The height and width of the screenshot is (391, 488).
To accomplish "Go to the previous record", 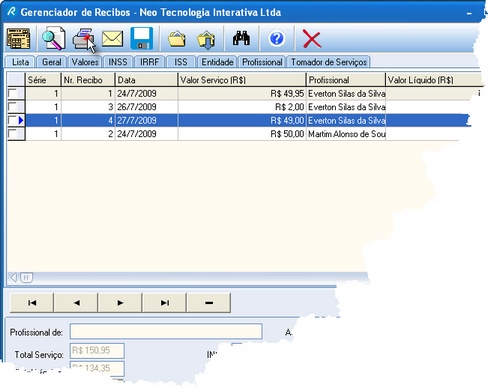I will (x=76, y=303).
